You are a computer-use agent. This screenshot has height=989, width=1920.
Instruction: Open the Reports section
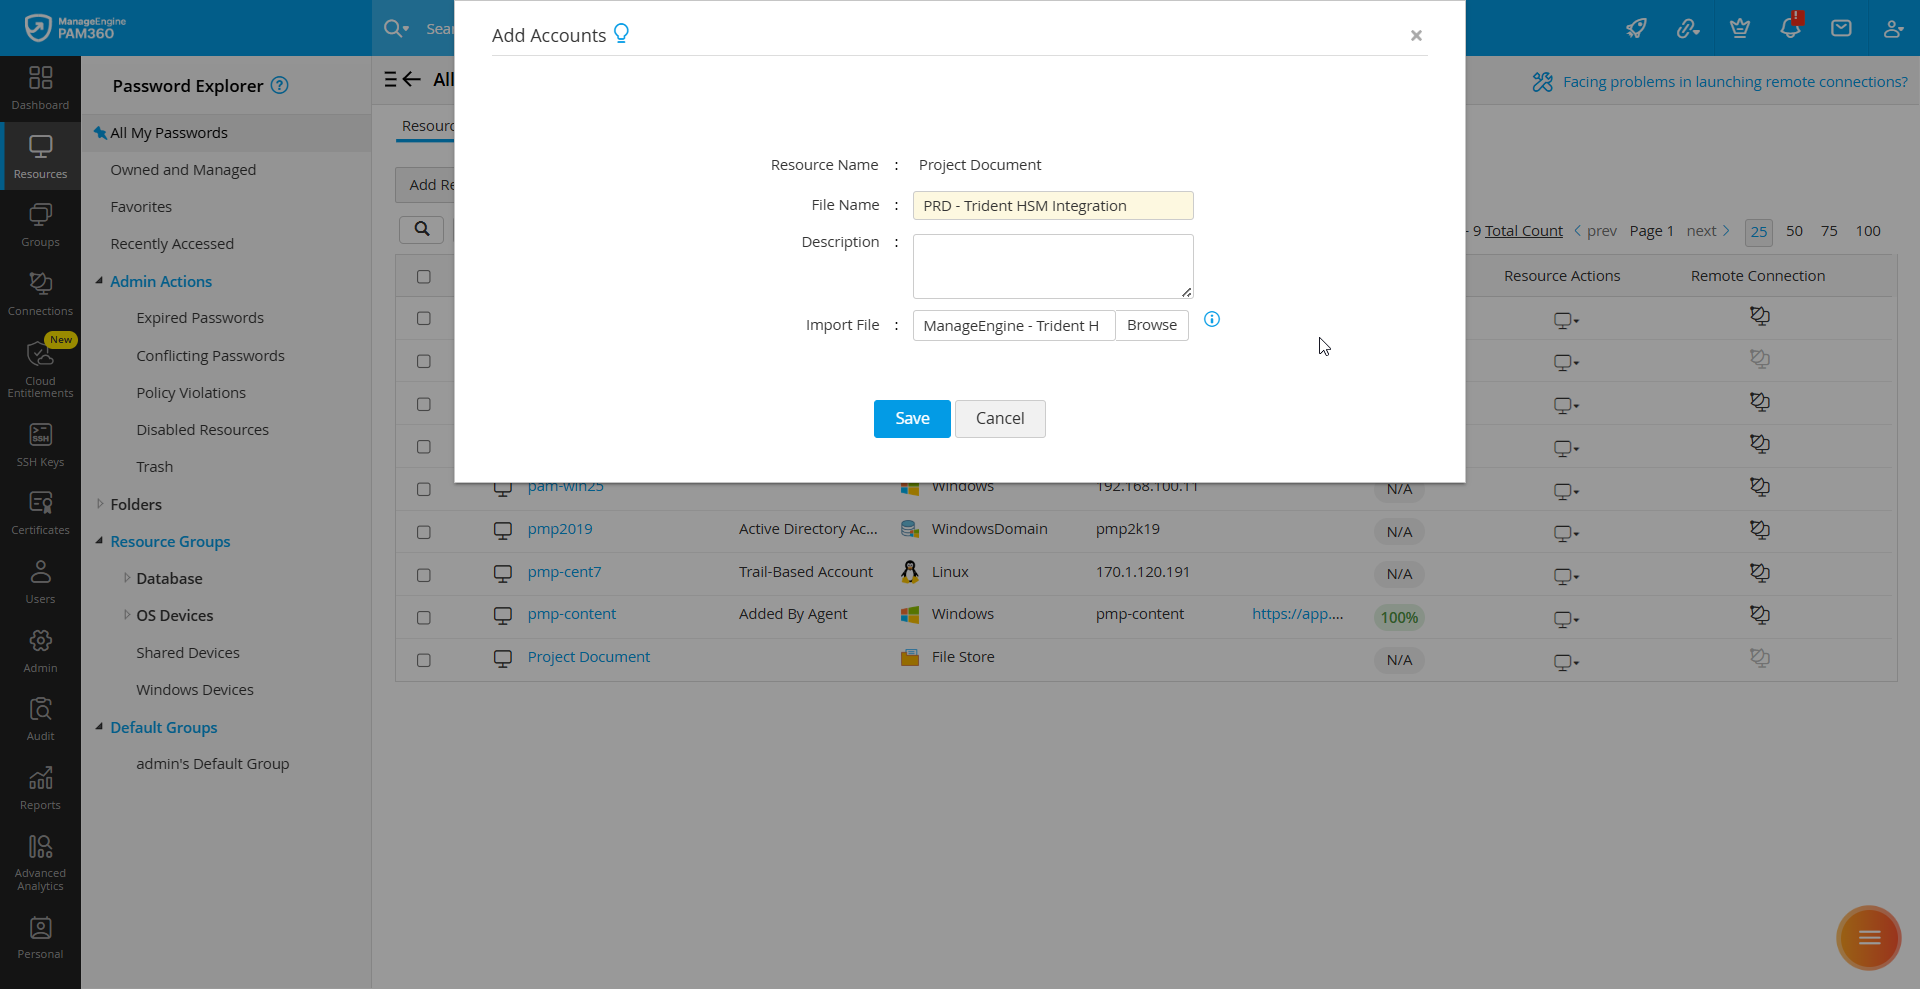[x=40, y=786]
